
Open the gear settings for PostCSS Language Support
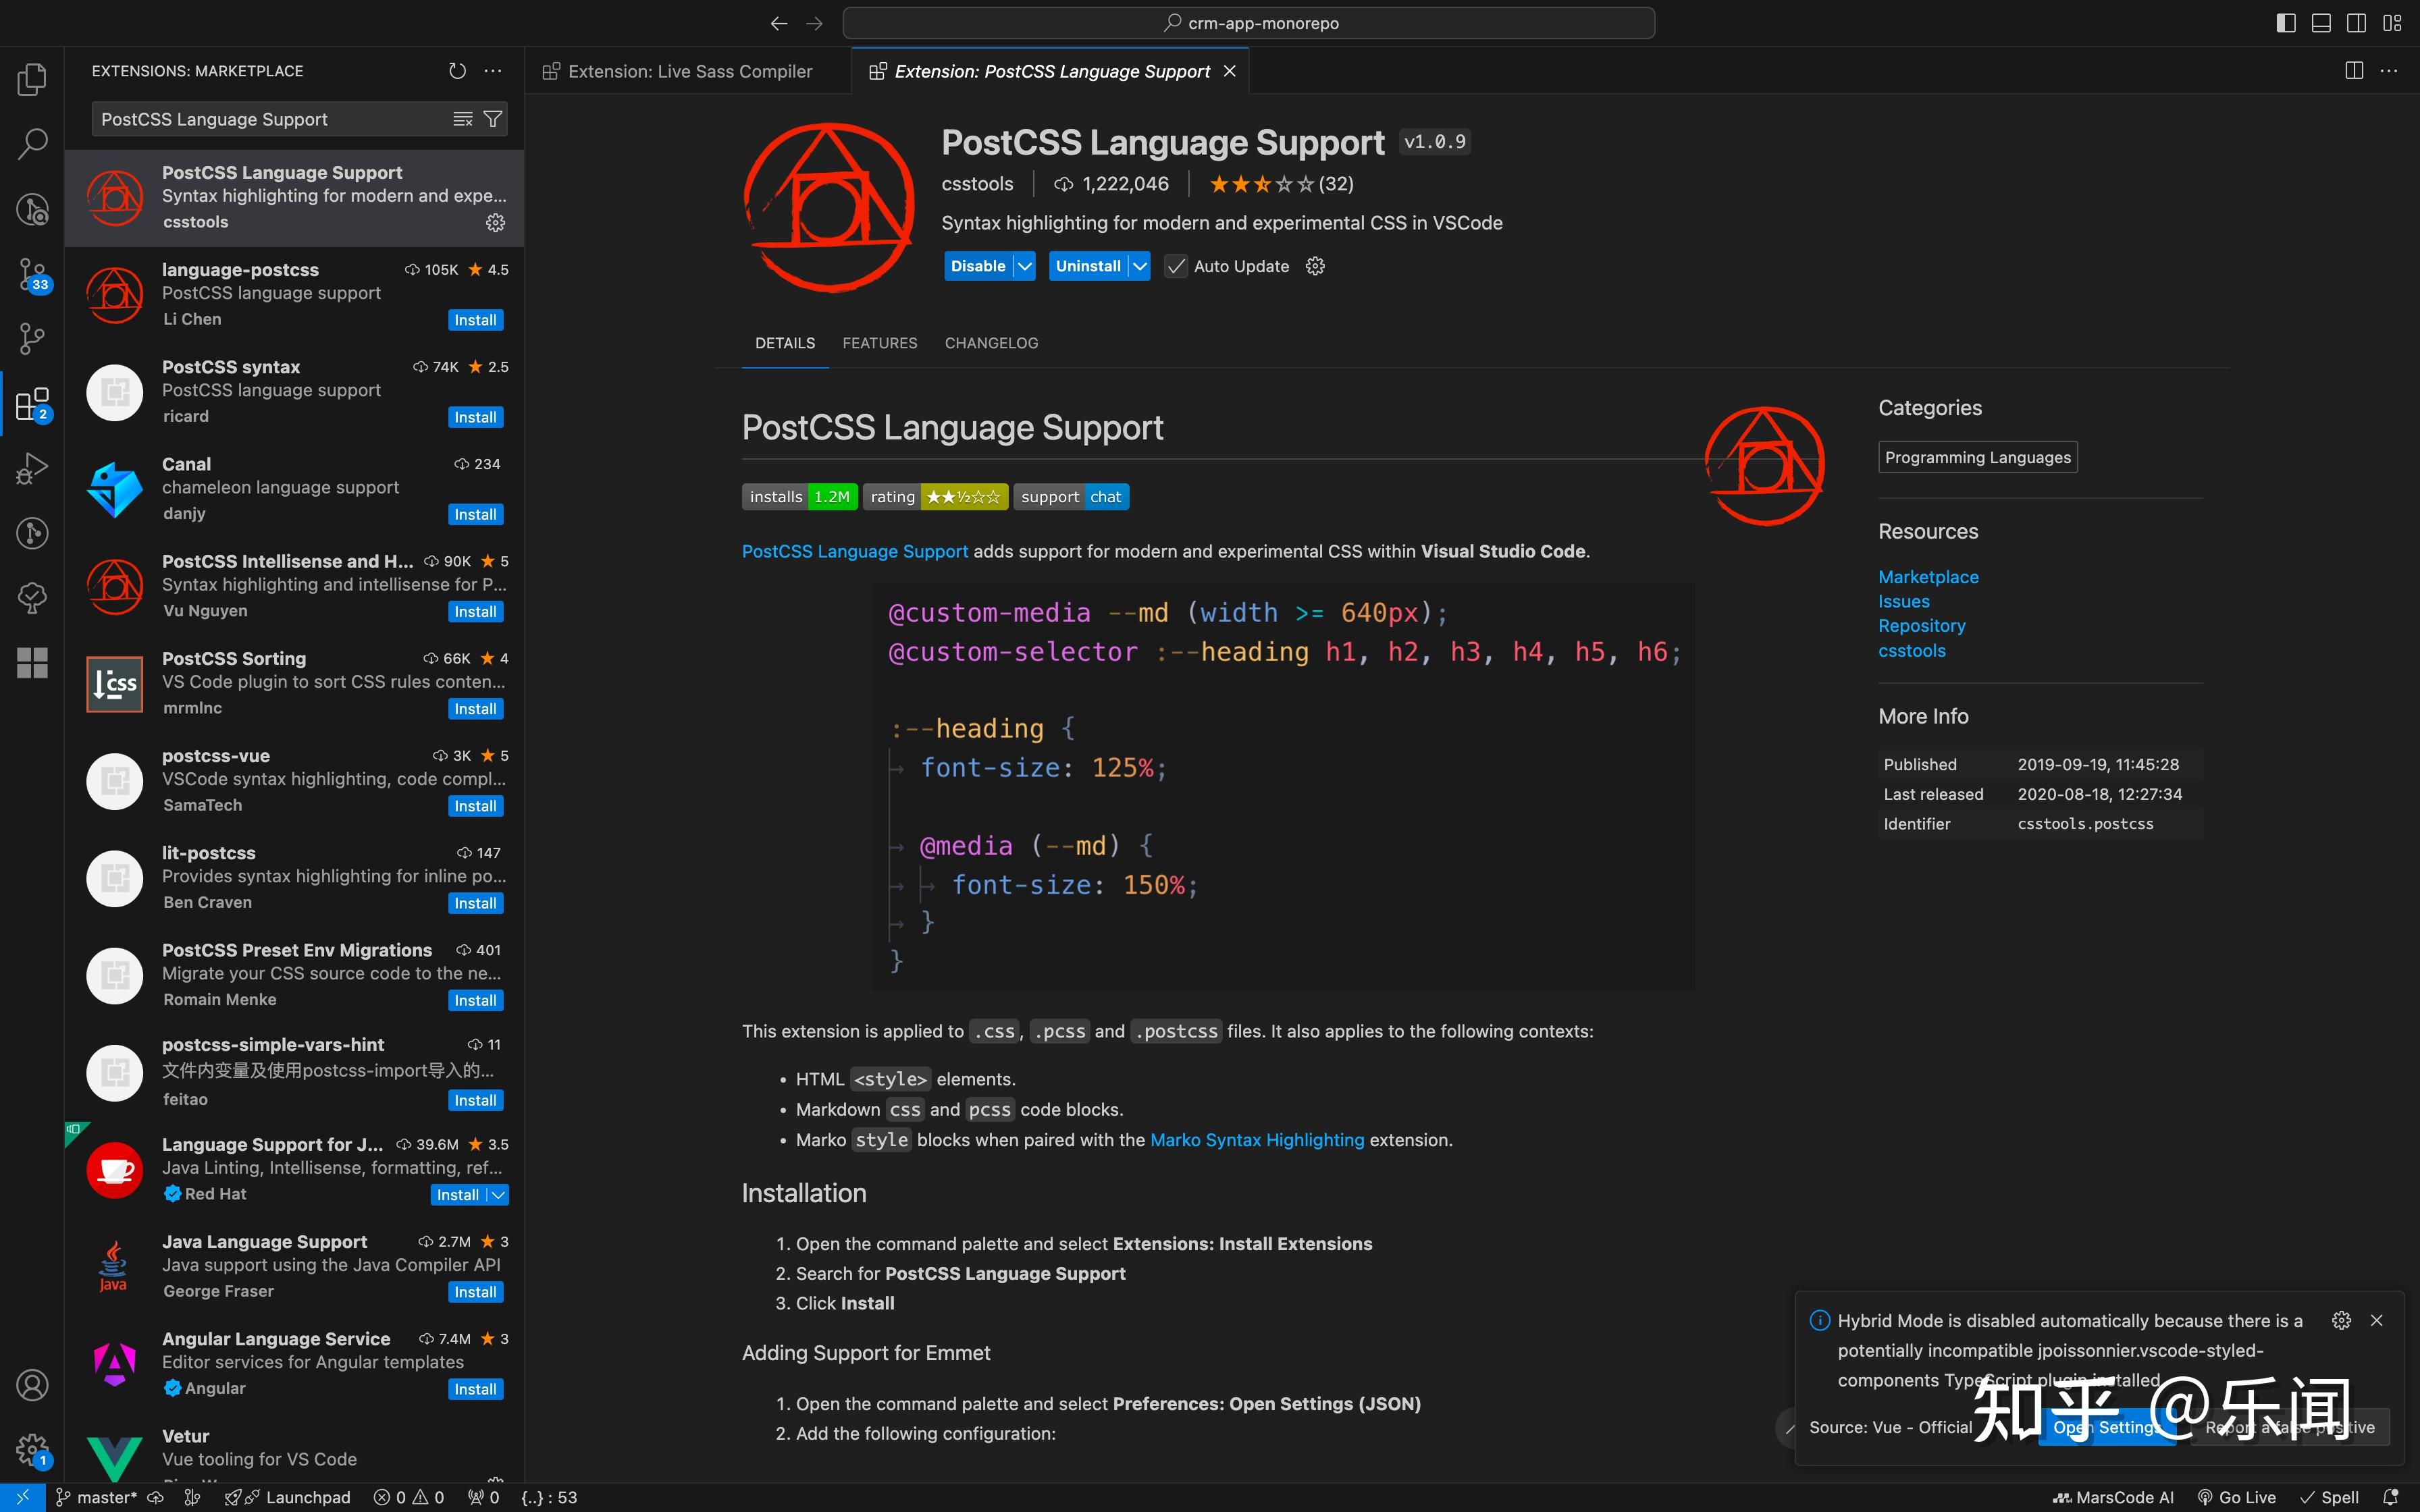[495, 222]
